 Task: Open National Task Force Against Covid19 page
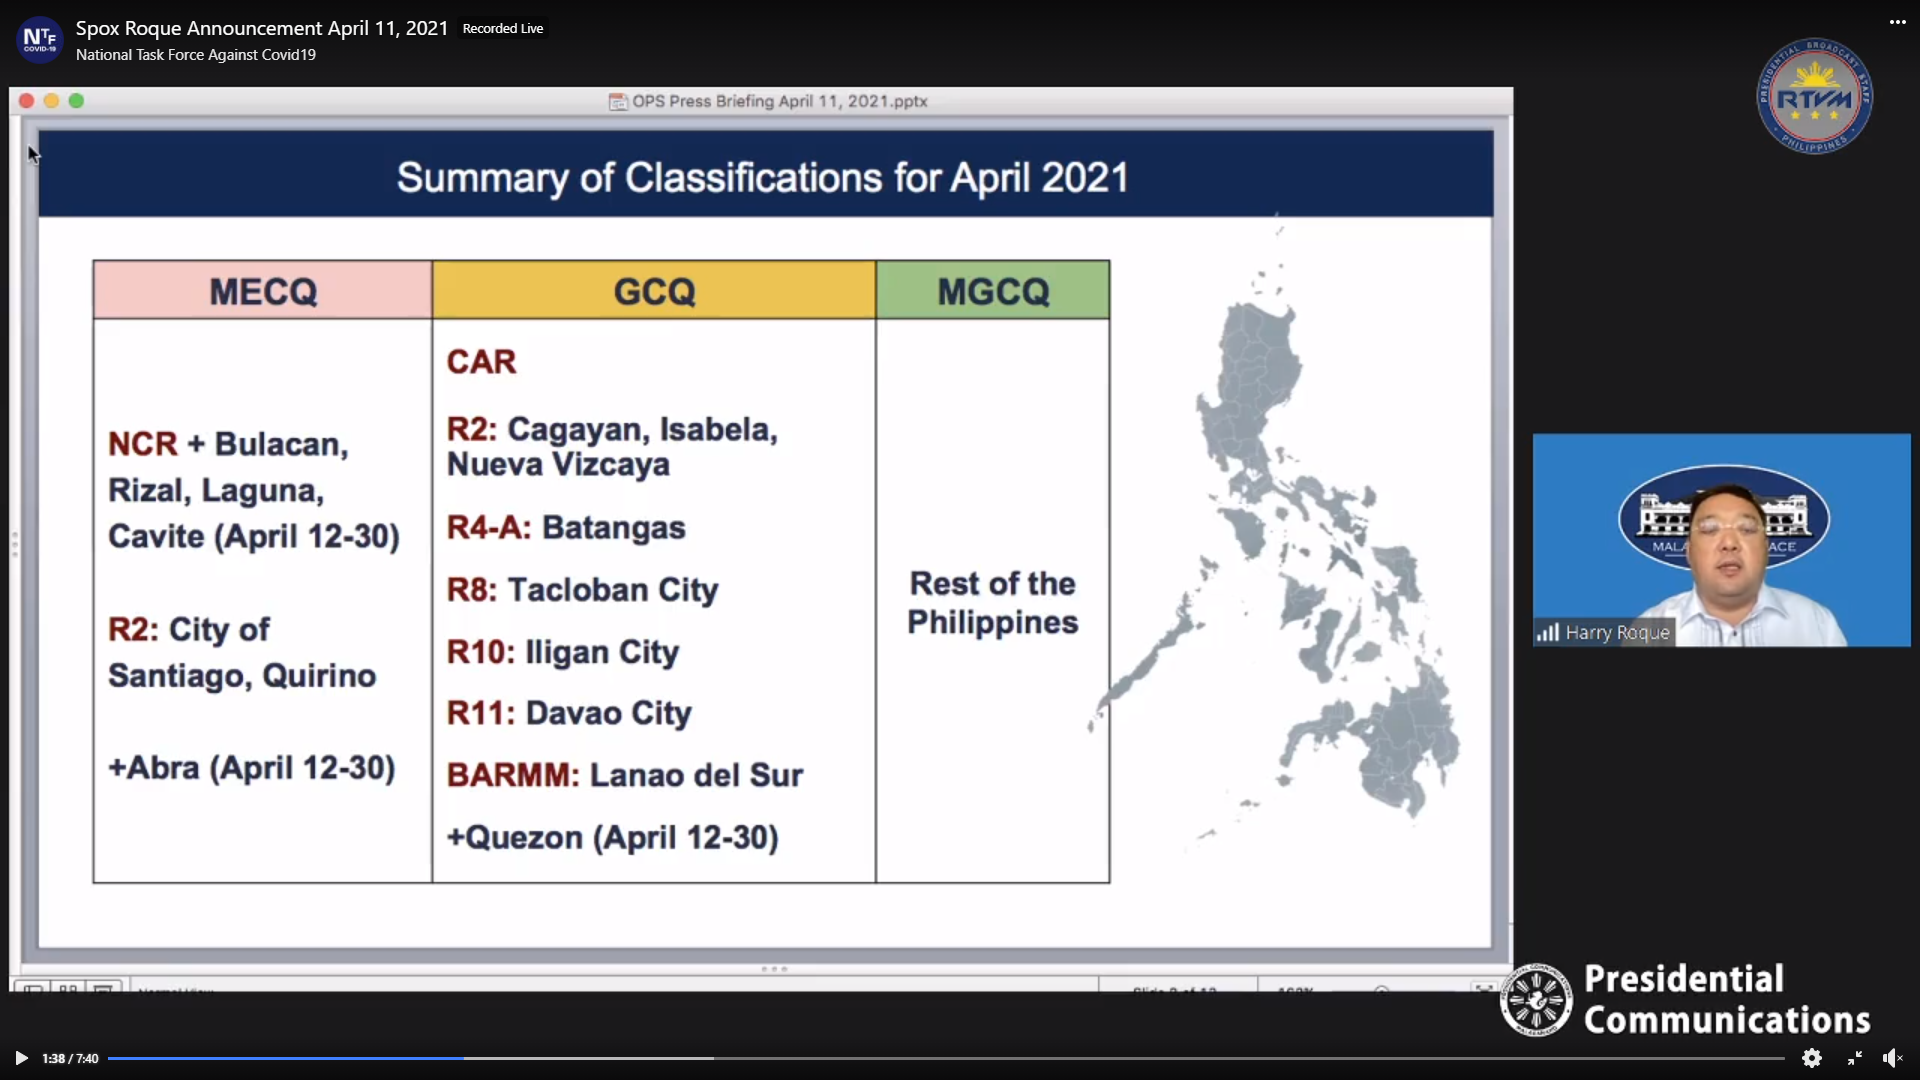[196, 55]
